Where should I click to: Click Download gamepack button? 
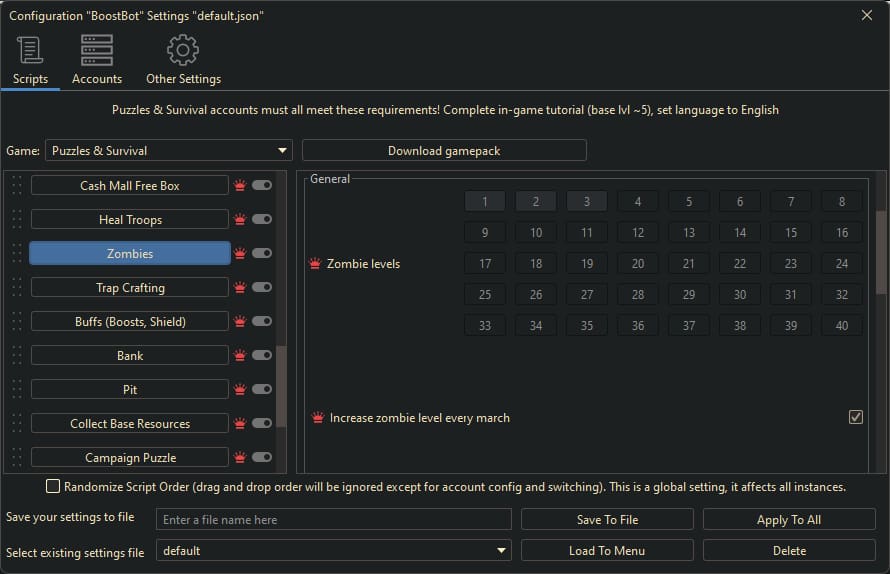(x=444, y=150)
